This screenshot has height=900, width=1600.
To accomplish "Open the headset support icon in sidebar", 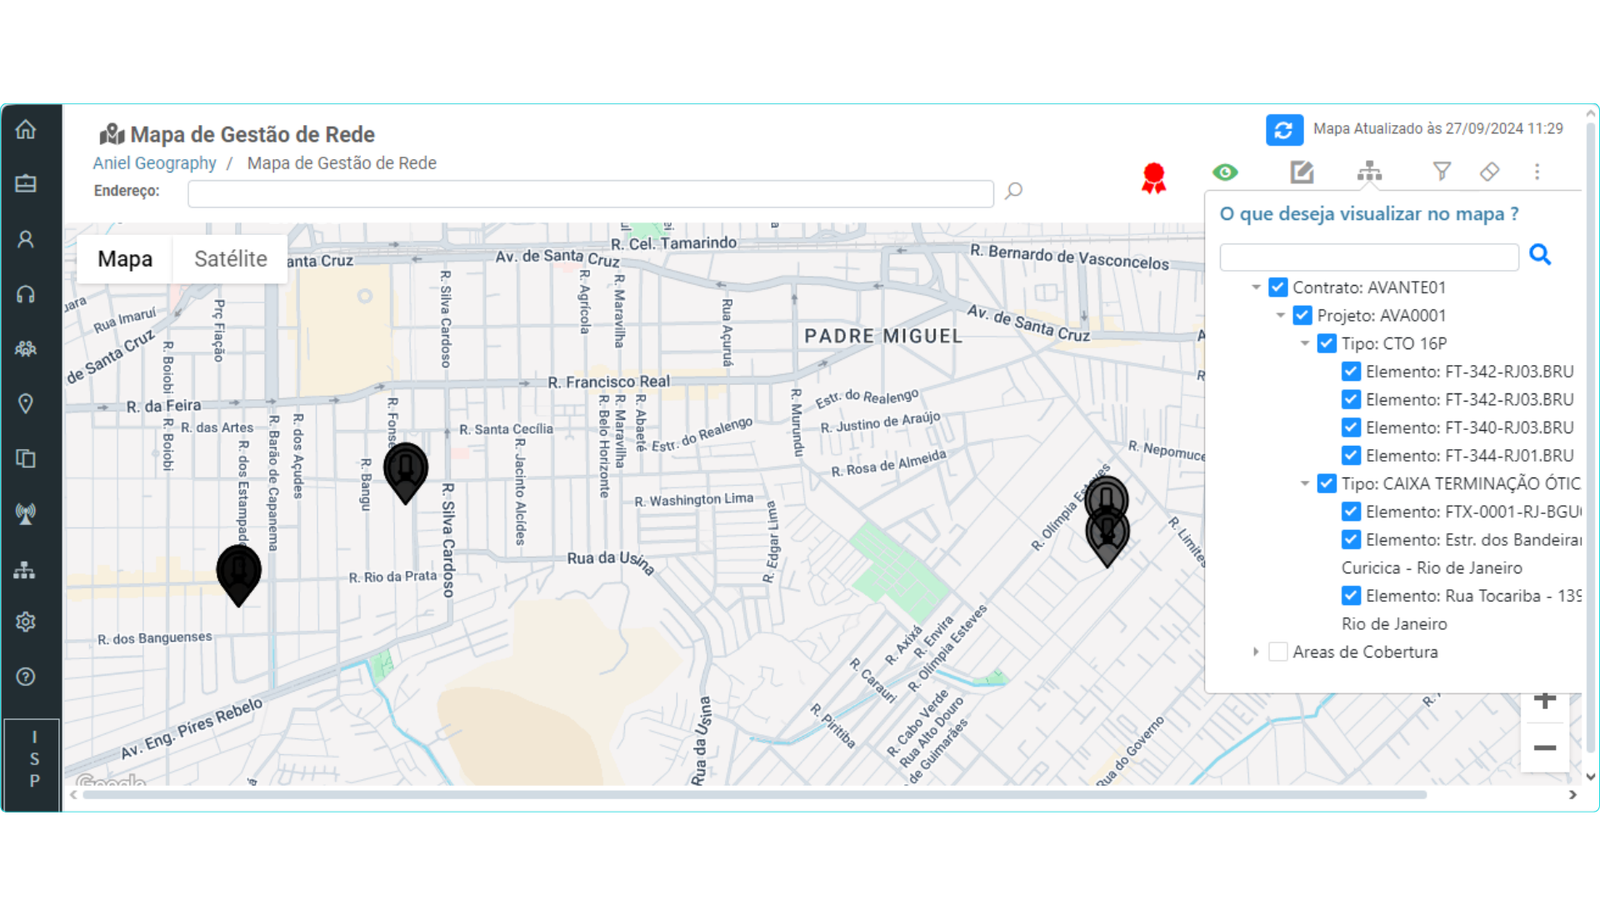I will (x=26, y=294).
